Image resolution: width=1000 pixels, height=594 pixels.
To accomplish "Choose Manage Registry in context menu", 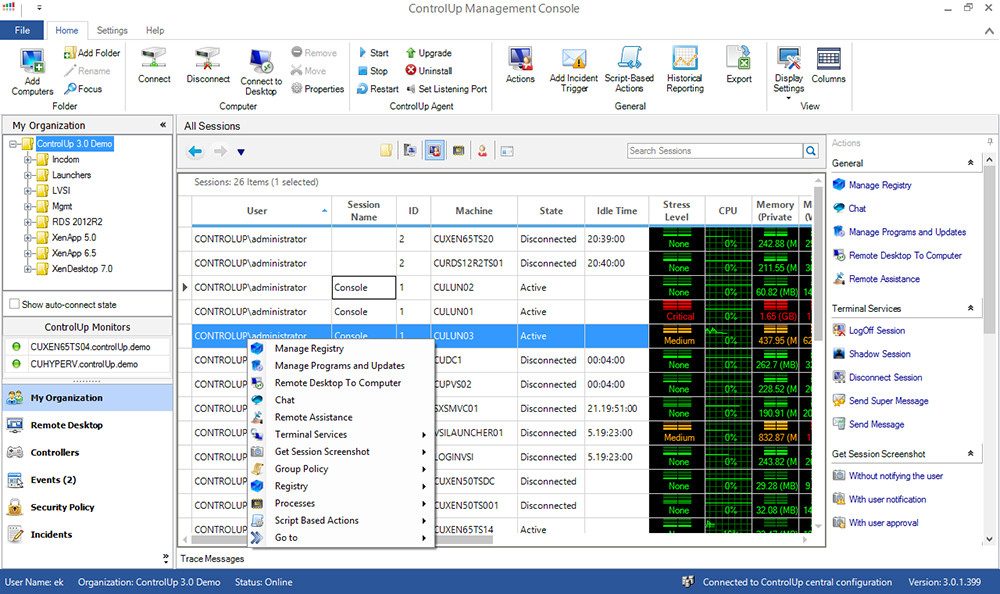I will click(x=341, y=348).
